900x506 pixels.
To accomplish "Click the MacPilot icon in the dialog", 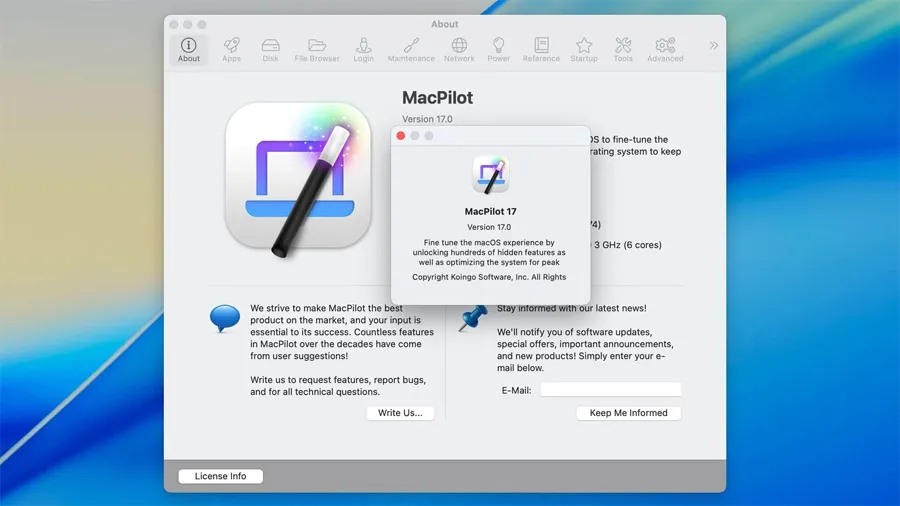I will [490, 175].
